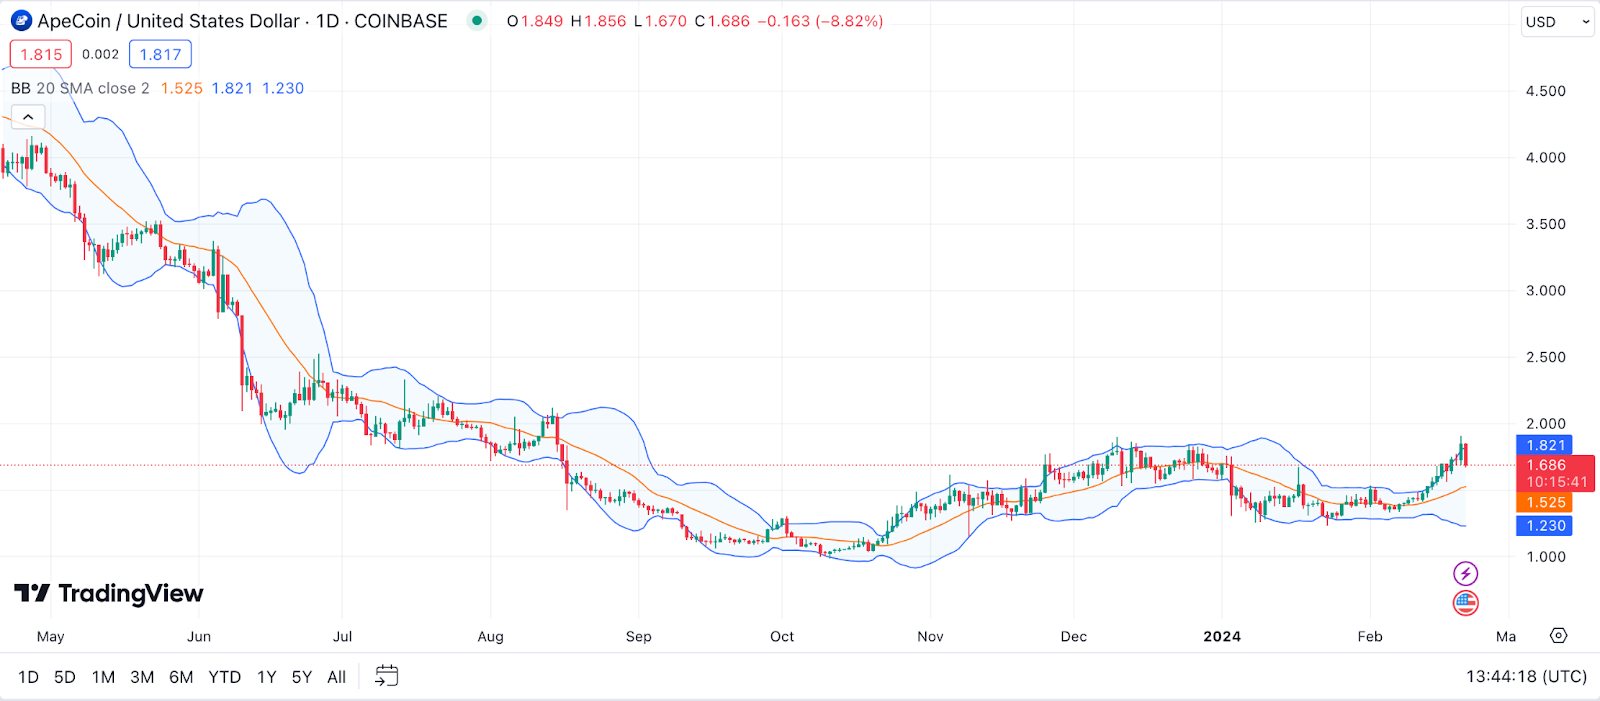Click the 1.817 buy price button
1600x701 pixels.
coord(160,55)
